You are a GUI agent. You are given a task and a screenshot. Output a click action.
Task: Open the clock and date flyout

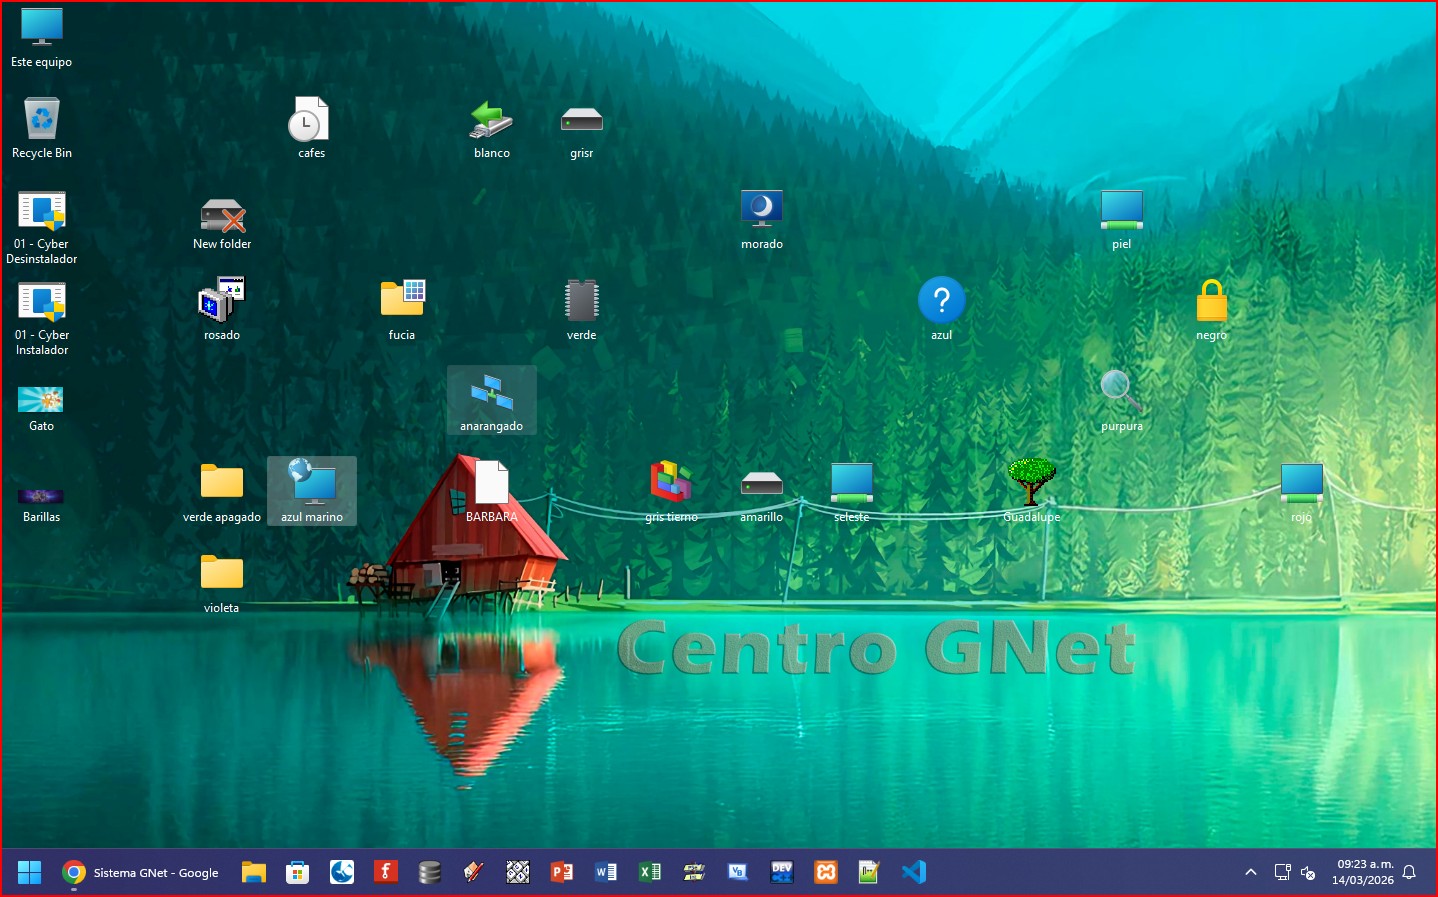click(x=1362, y=872)
